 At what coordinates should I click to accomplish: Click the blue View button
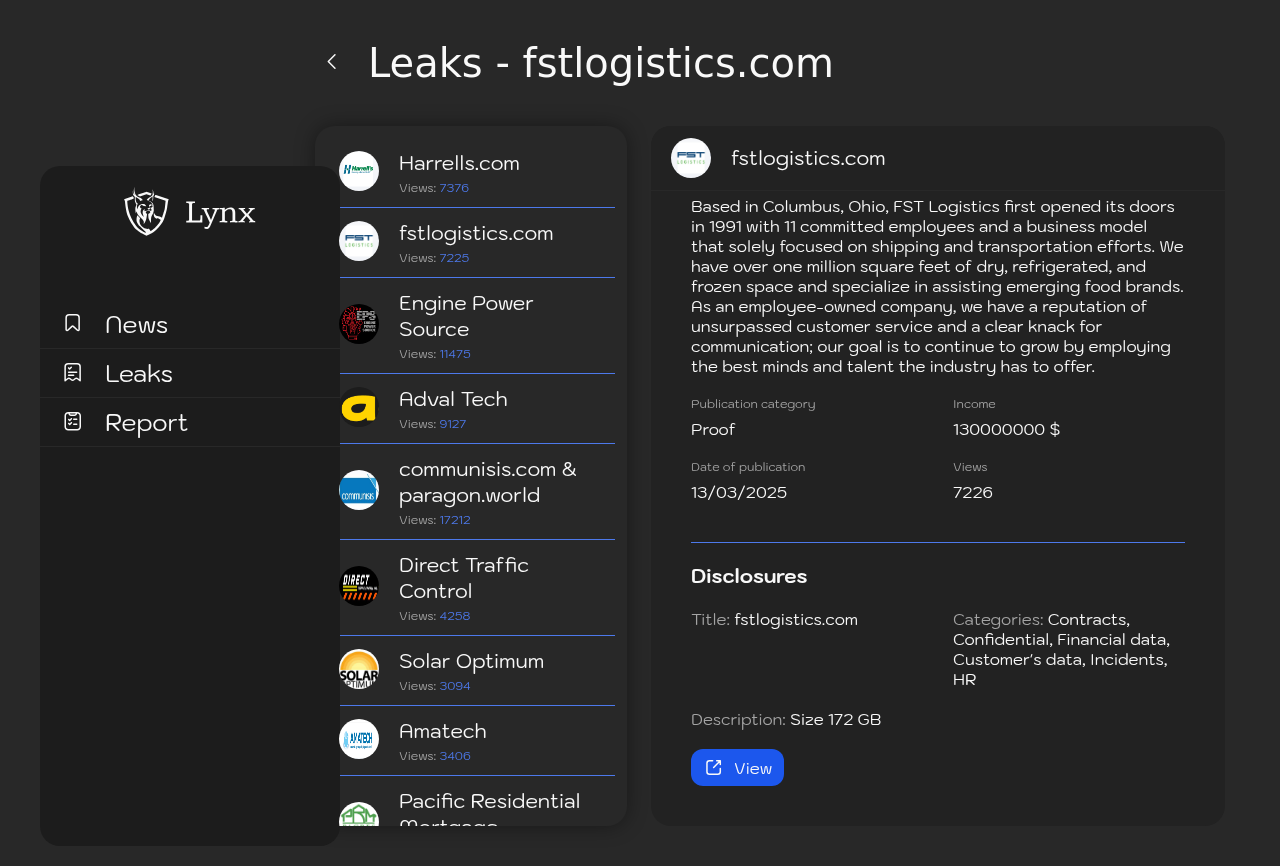pos(737,768)
